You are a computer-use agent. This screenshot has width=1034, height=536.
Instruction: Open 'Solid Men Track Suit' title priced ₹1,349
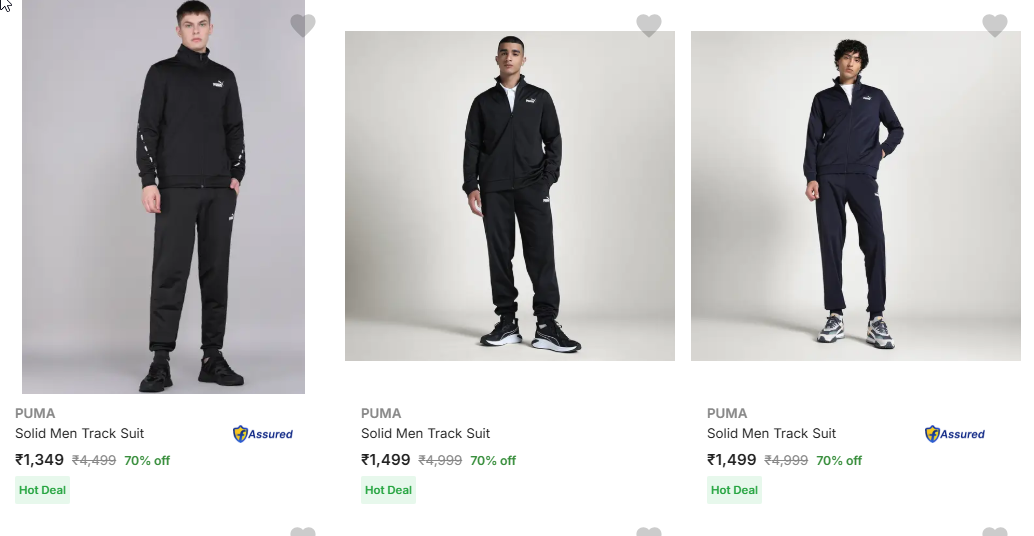coord(80,433)
